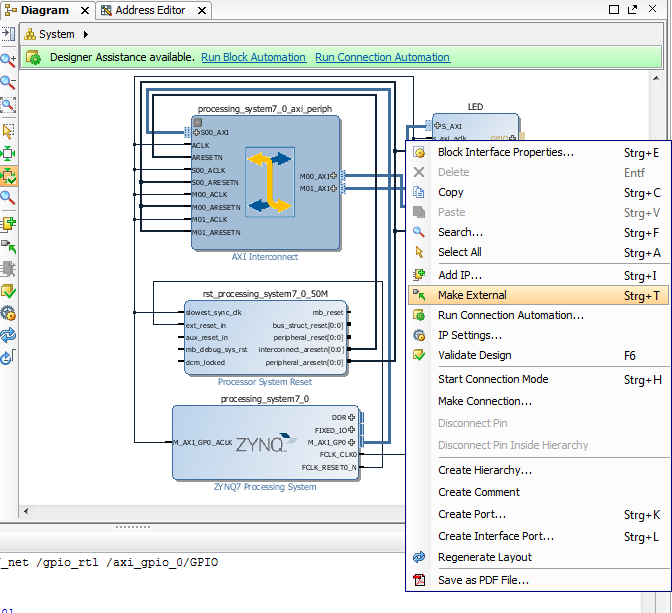The image size is (672, 613).
Task: Toggle the highlighted orange toolbar button
Action: [9, 176]
